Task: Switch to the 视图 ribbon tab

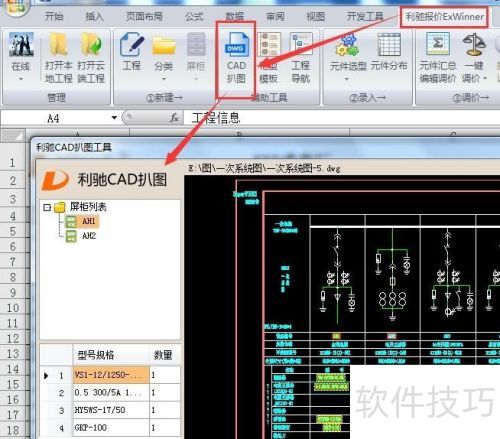Action: [315, 16]
